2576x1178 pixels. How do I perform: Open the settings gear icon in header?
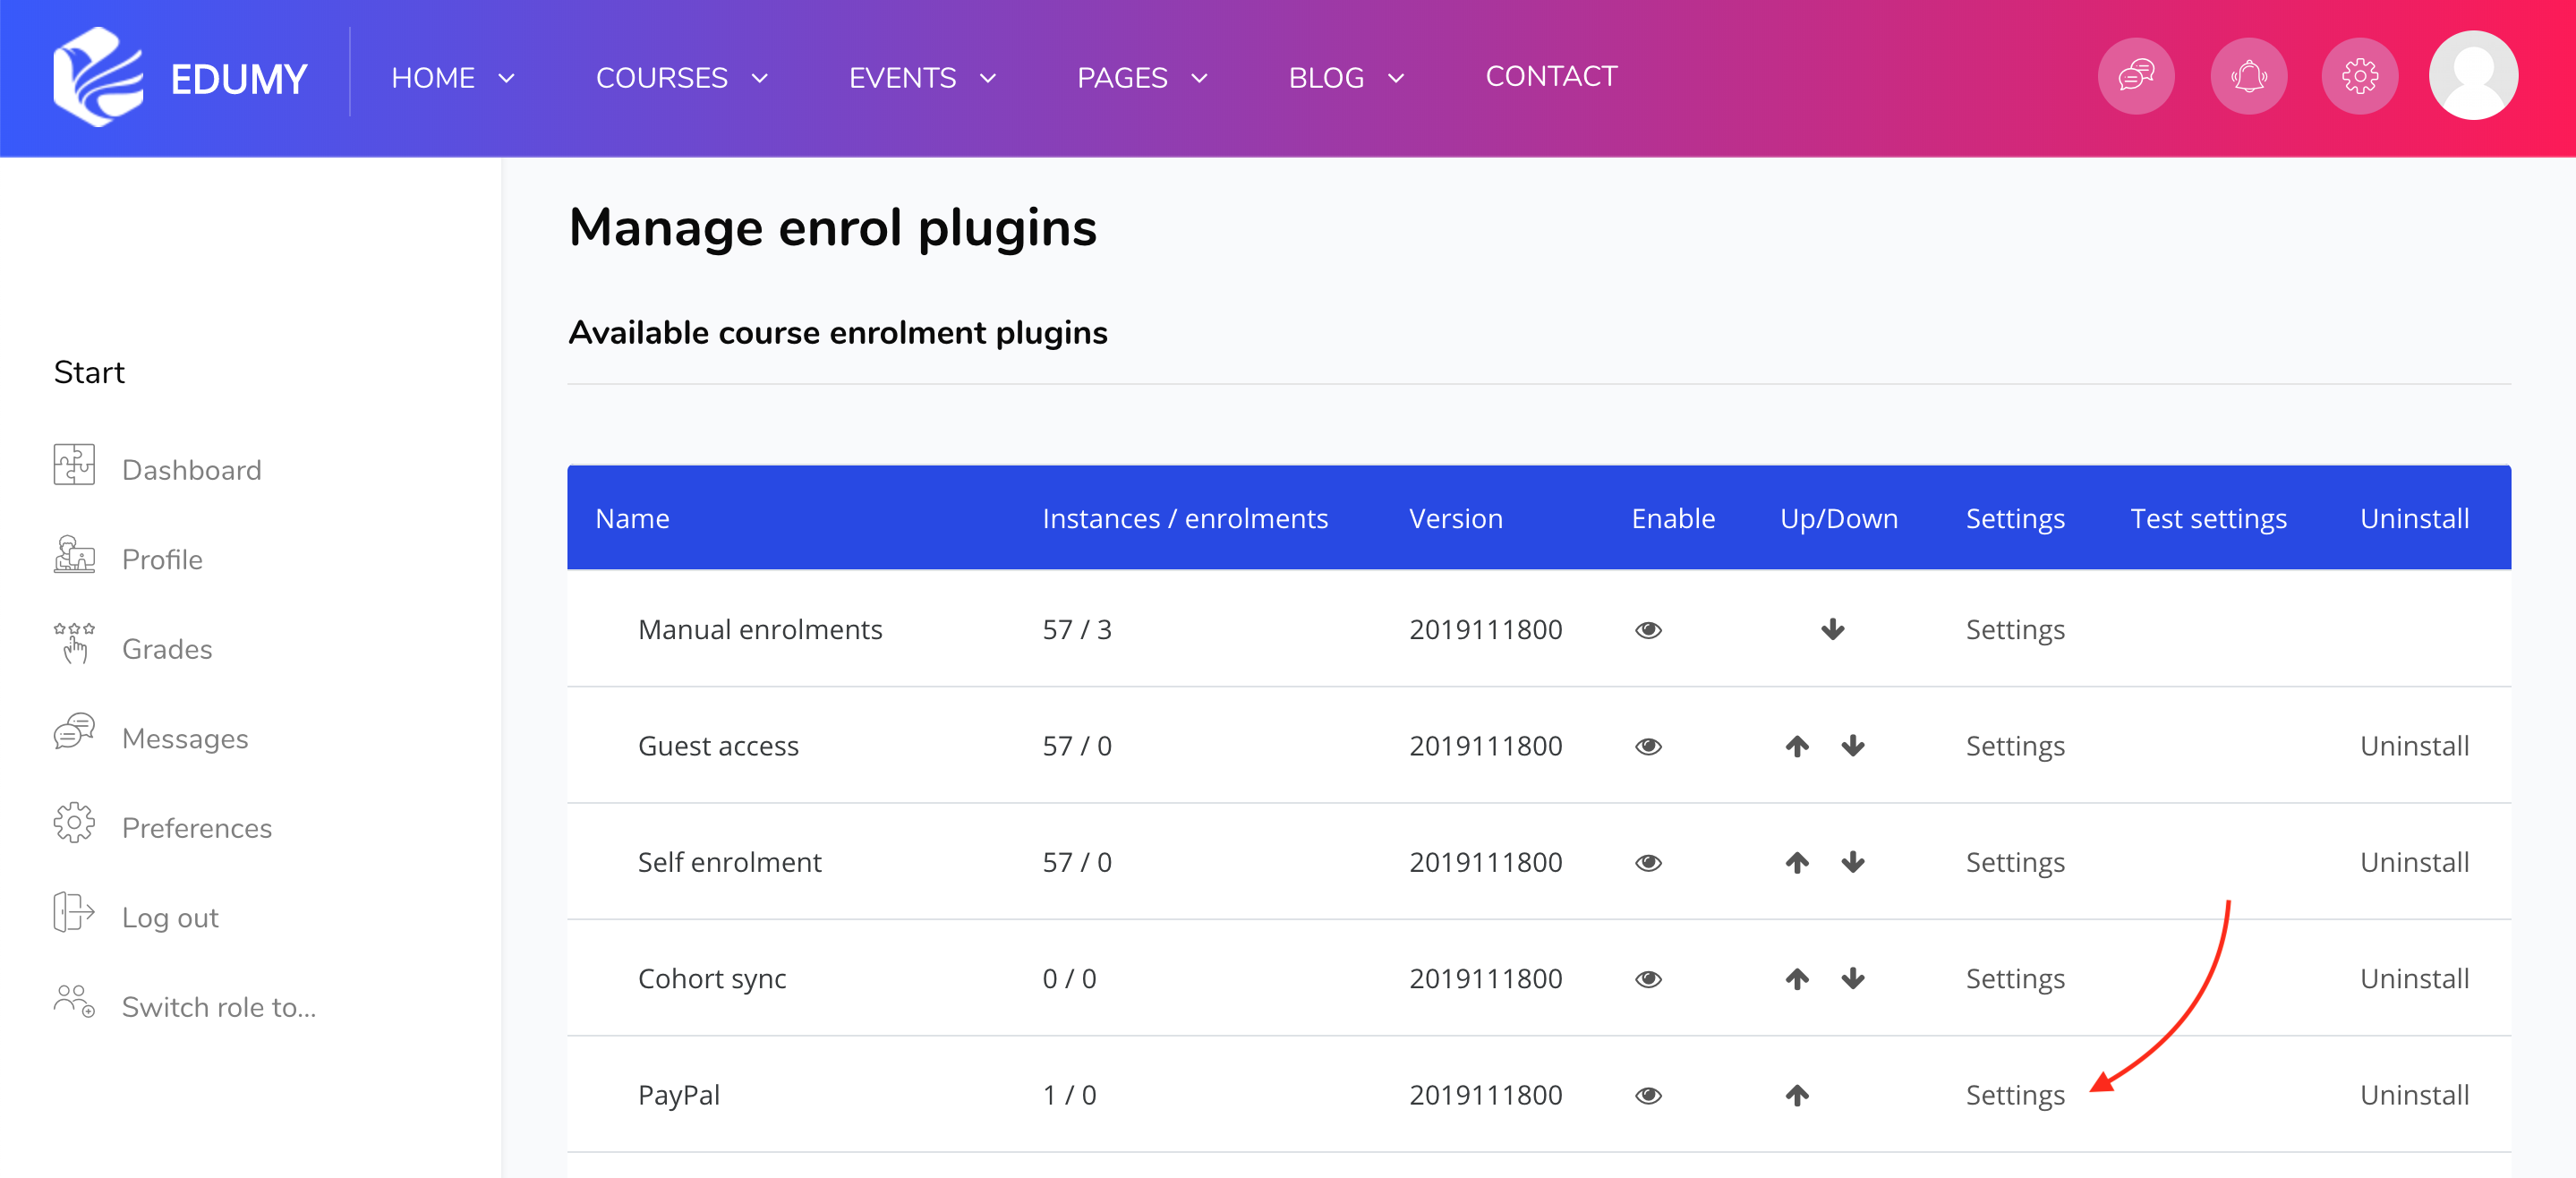2359,76
